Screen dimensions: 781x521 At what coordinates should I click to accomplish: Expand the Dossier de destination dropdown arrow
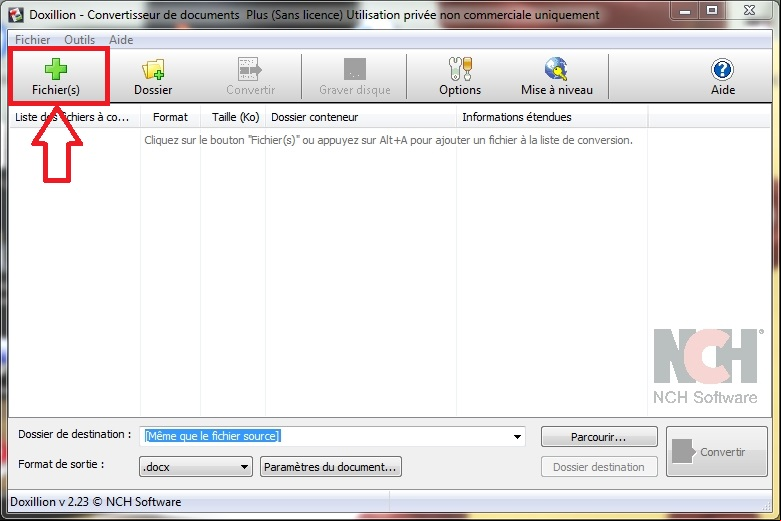tap(517, 437)
